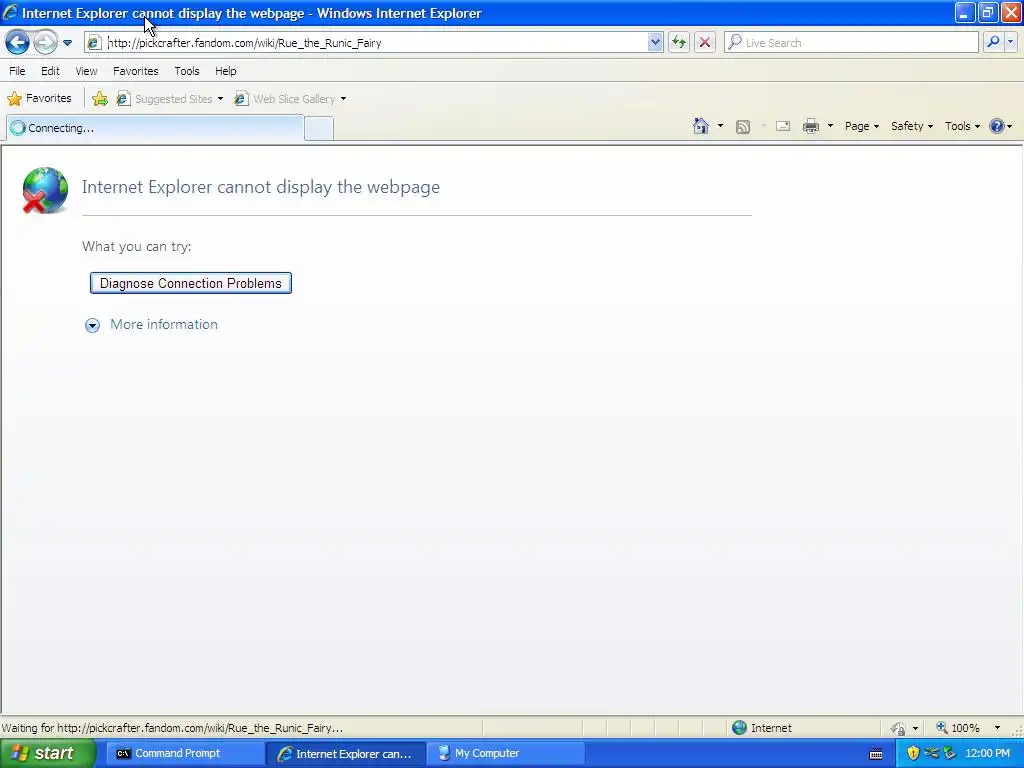Viewport: 1024px width, 768px height.
Task: Stop loading with the red X icon
Action: point(705,42)
